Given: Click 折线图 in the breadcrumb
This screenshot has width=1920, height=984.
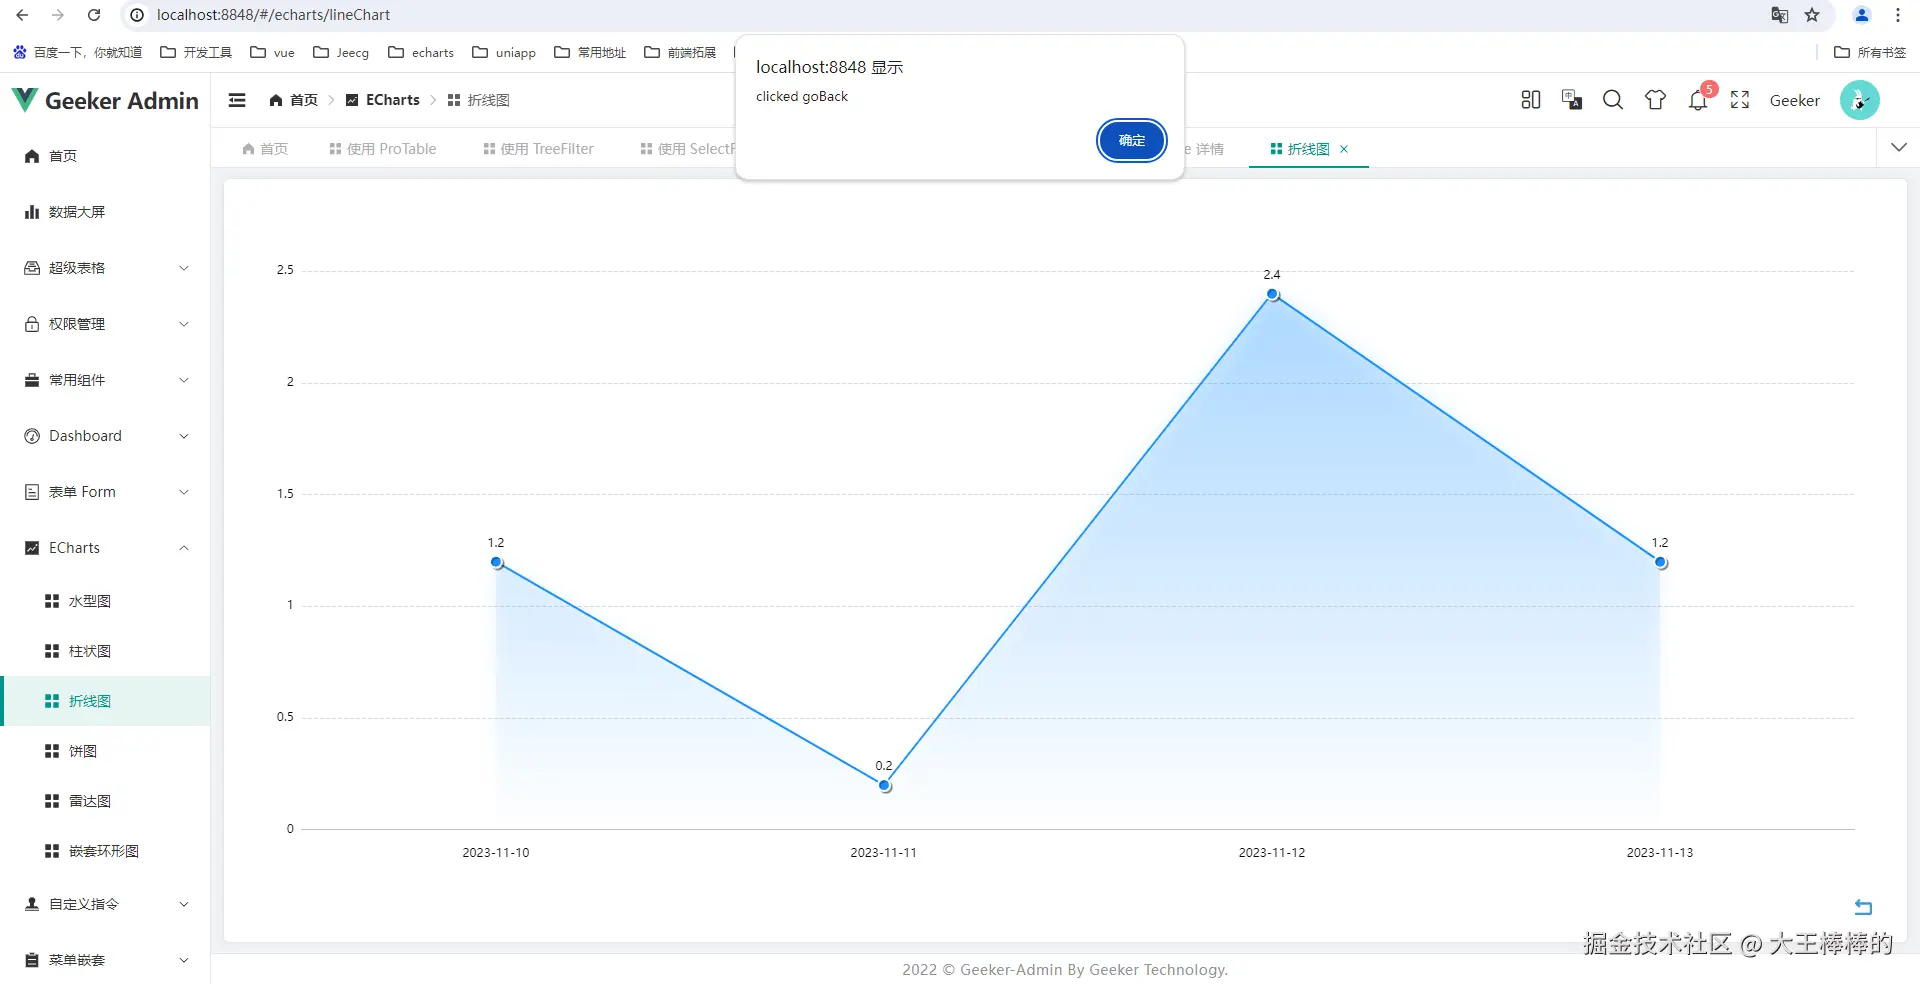Looking at the screenshot, I should coord(479,100).
